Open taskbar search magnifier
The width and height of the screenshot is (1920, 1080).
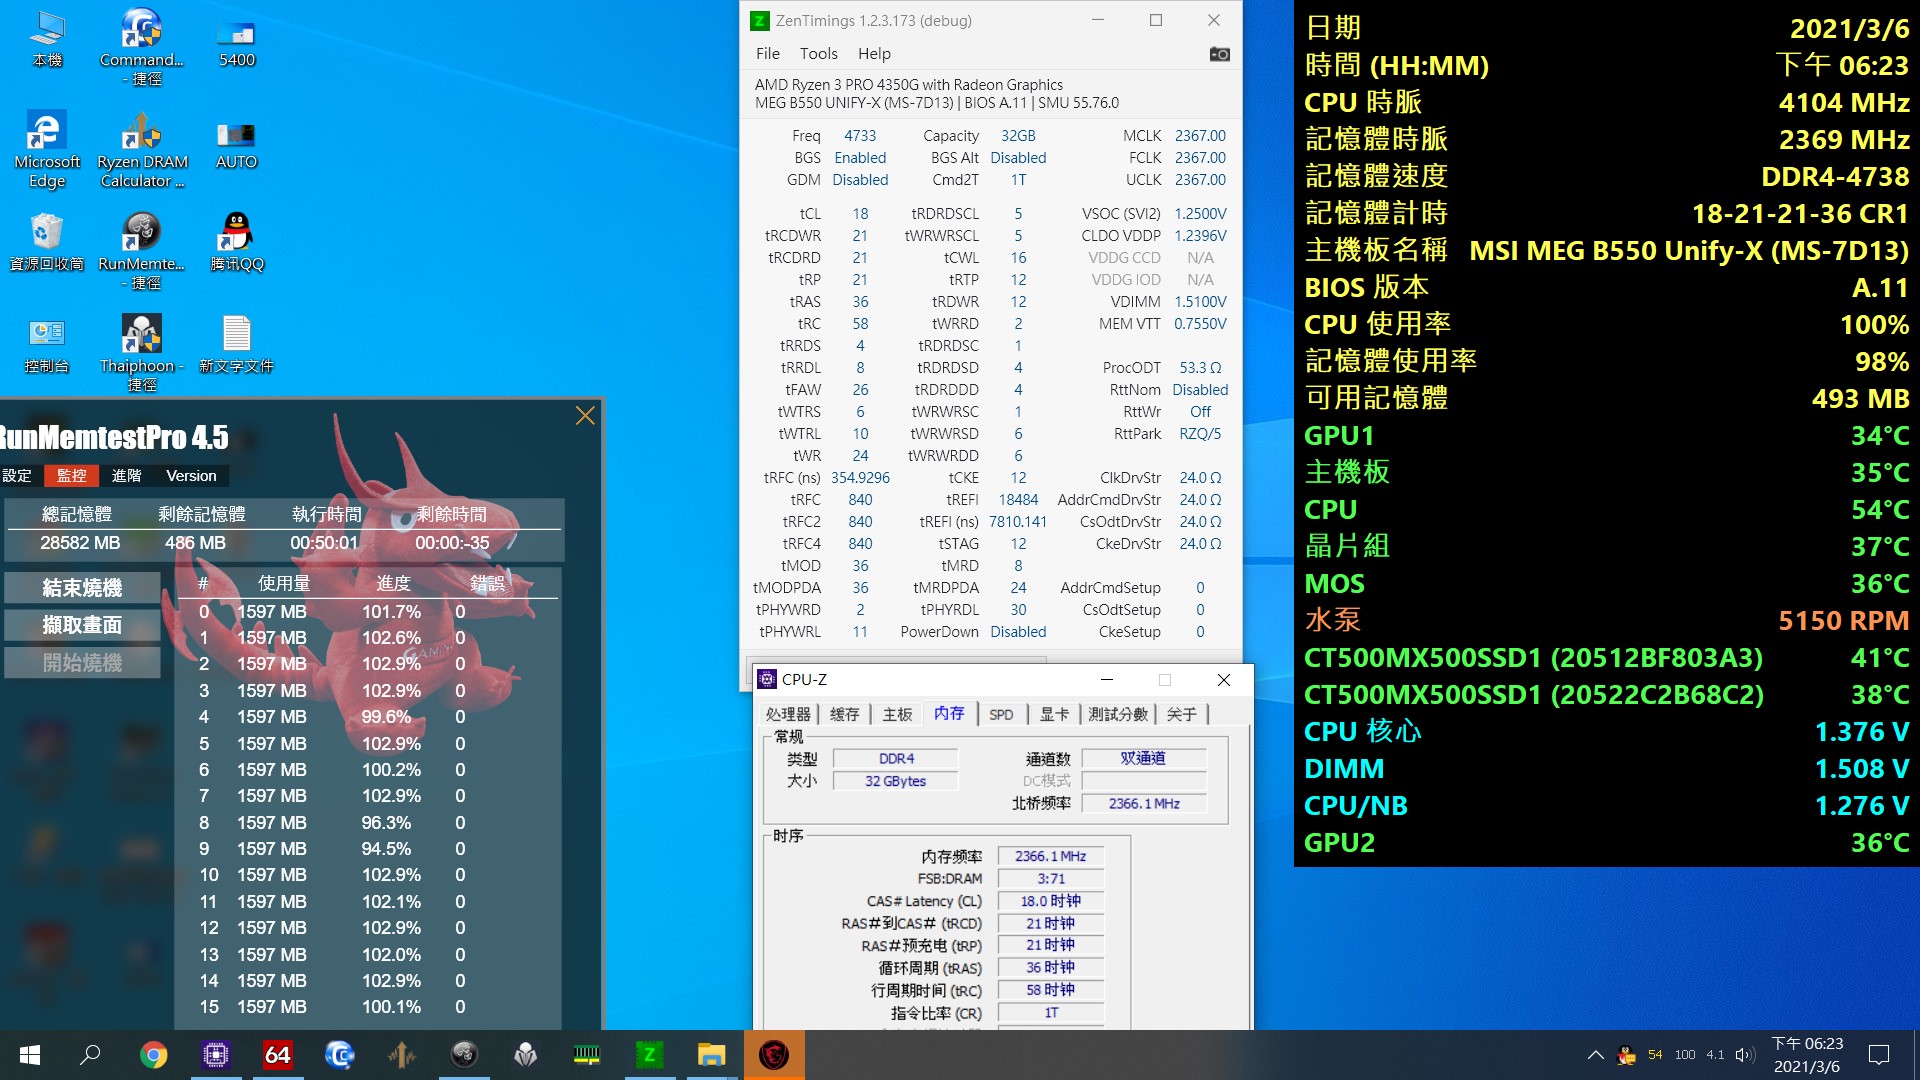pyautogui.click(x=90, y=1055)
